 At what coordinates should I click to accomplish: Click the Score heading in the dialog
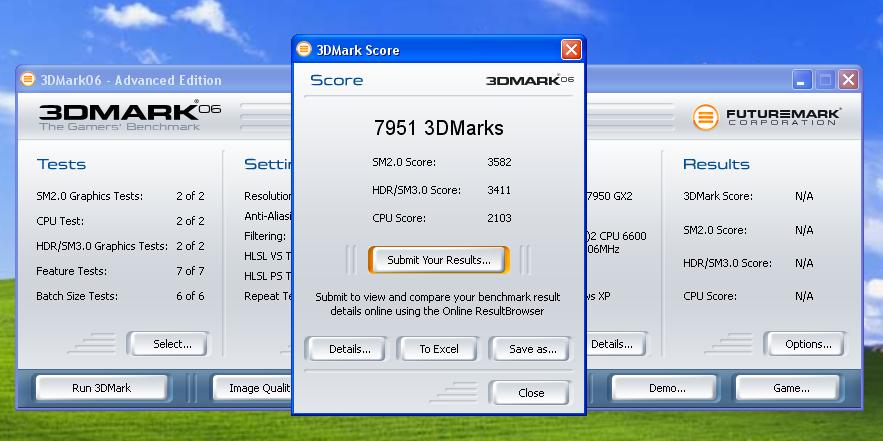tap(336, 81)
